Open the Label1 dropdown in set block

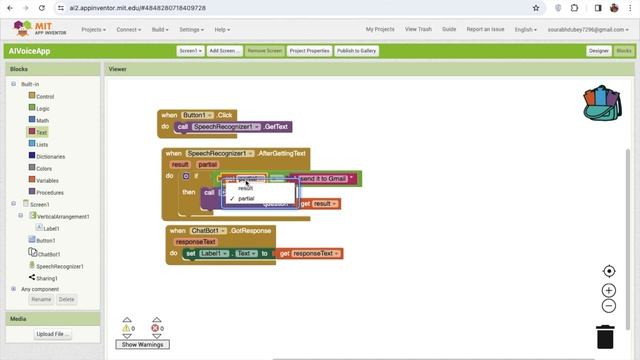pos(213,253)
